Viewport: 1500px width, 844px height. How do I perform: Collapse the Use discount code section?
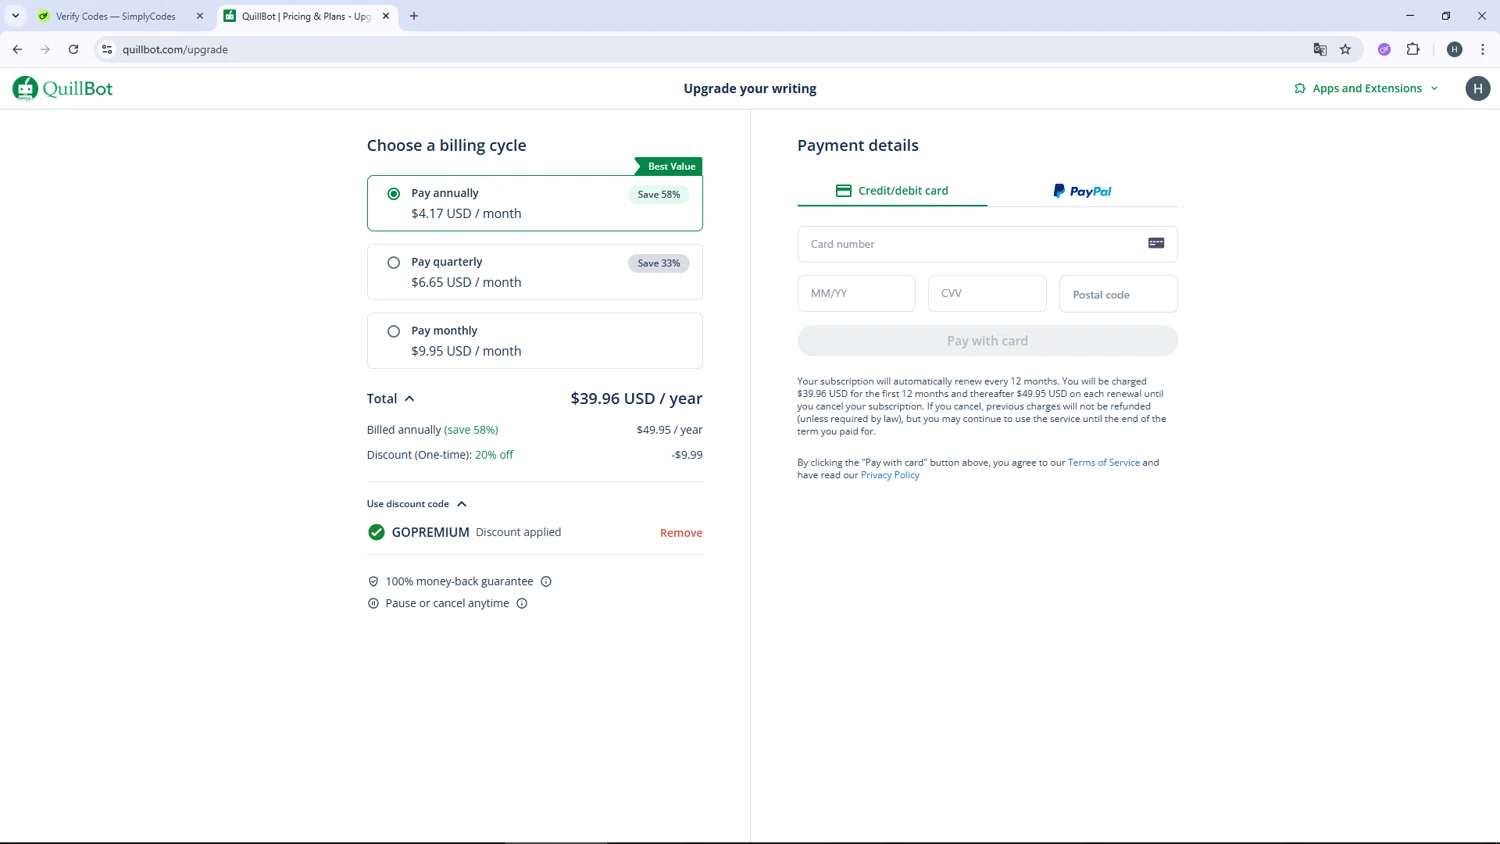(x=417, y=504)
